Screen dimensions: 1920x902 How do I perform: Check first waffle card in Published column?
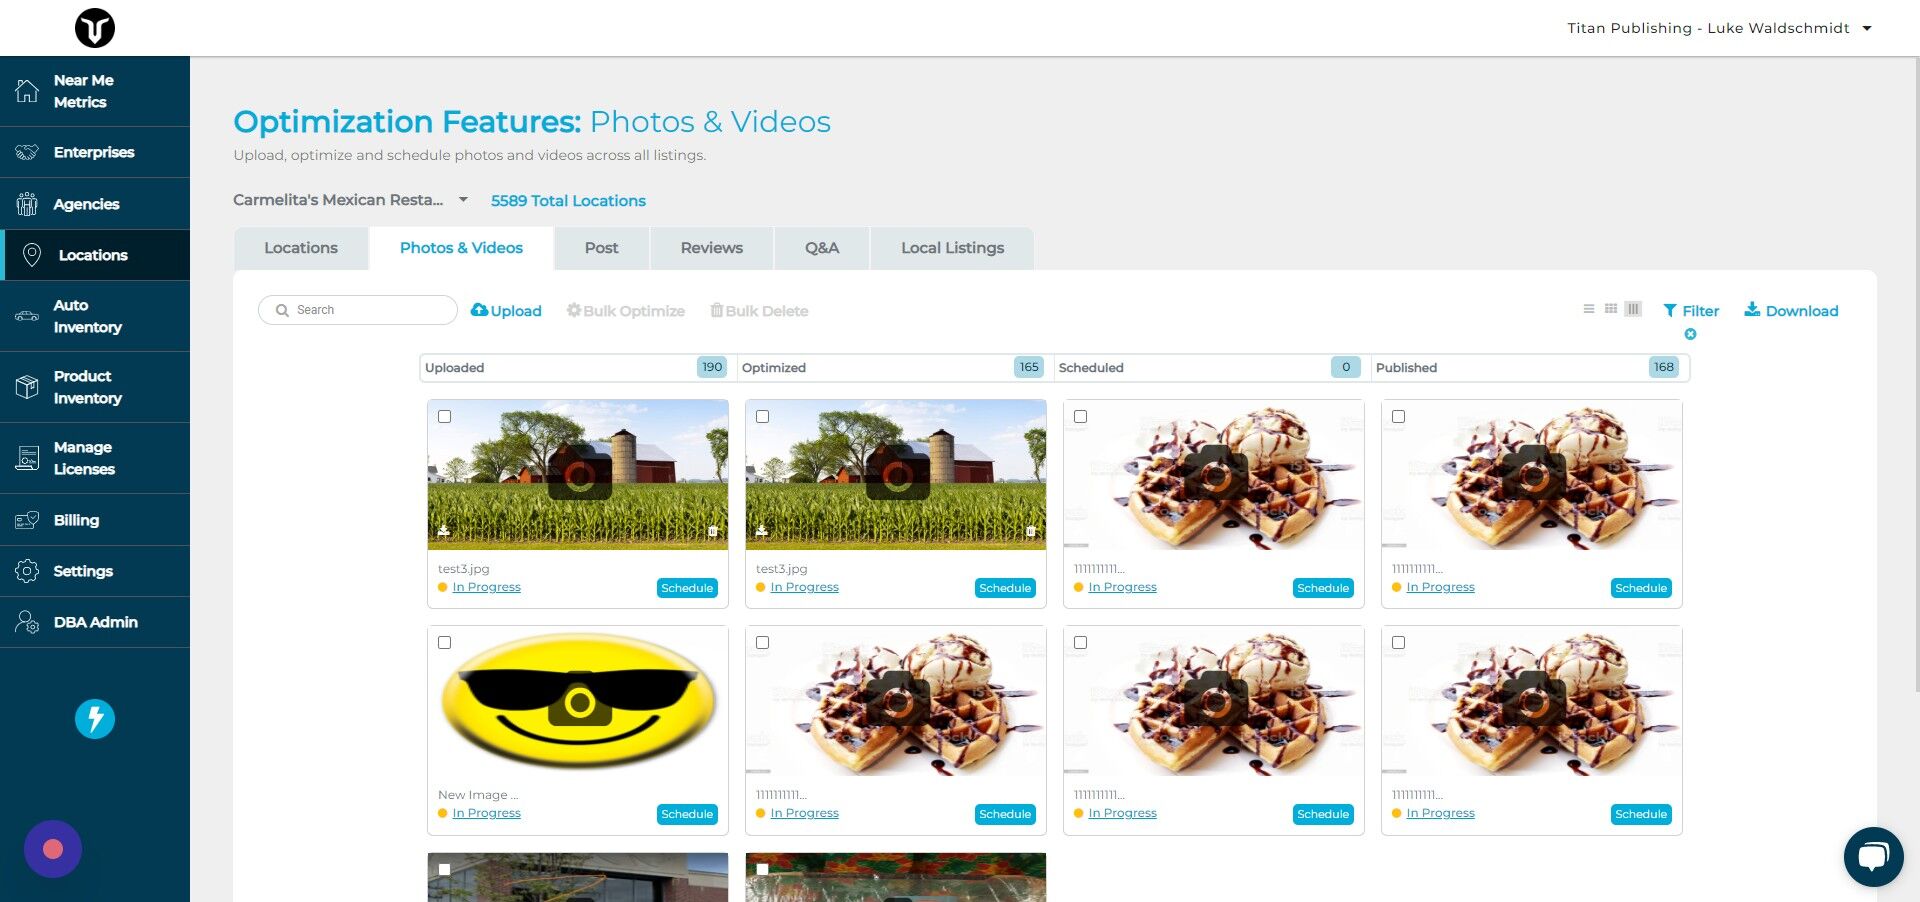[x=1399, y=417]
